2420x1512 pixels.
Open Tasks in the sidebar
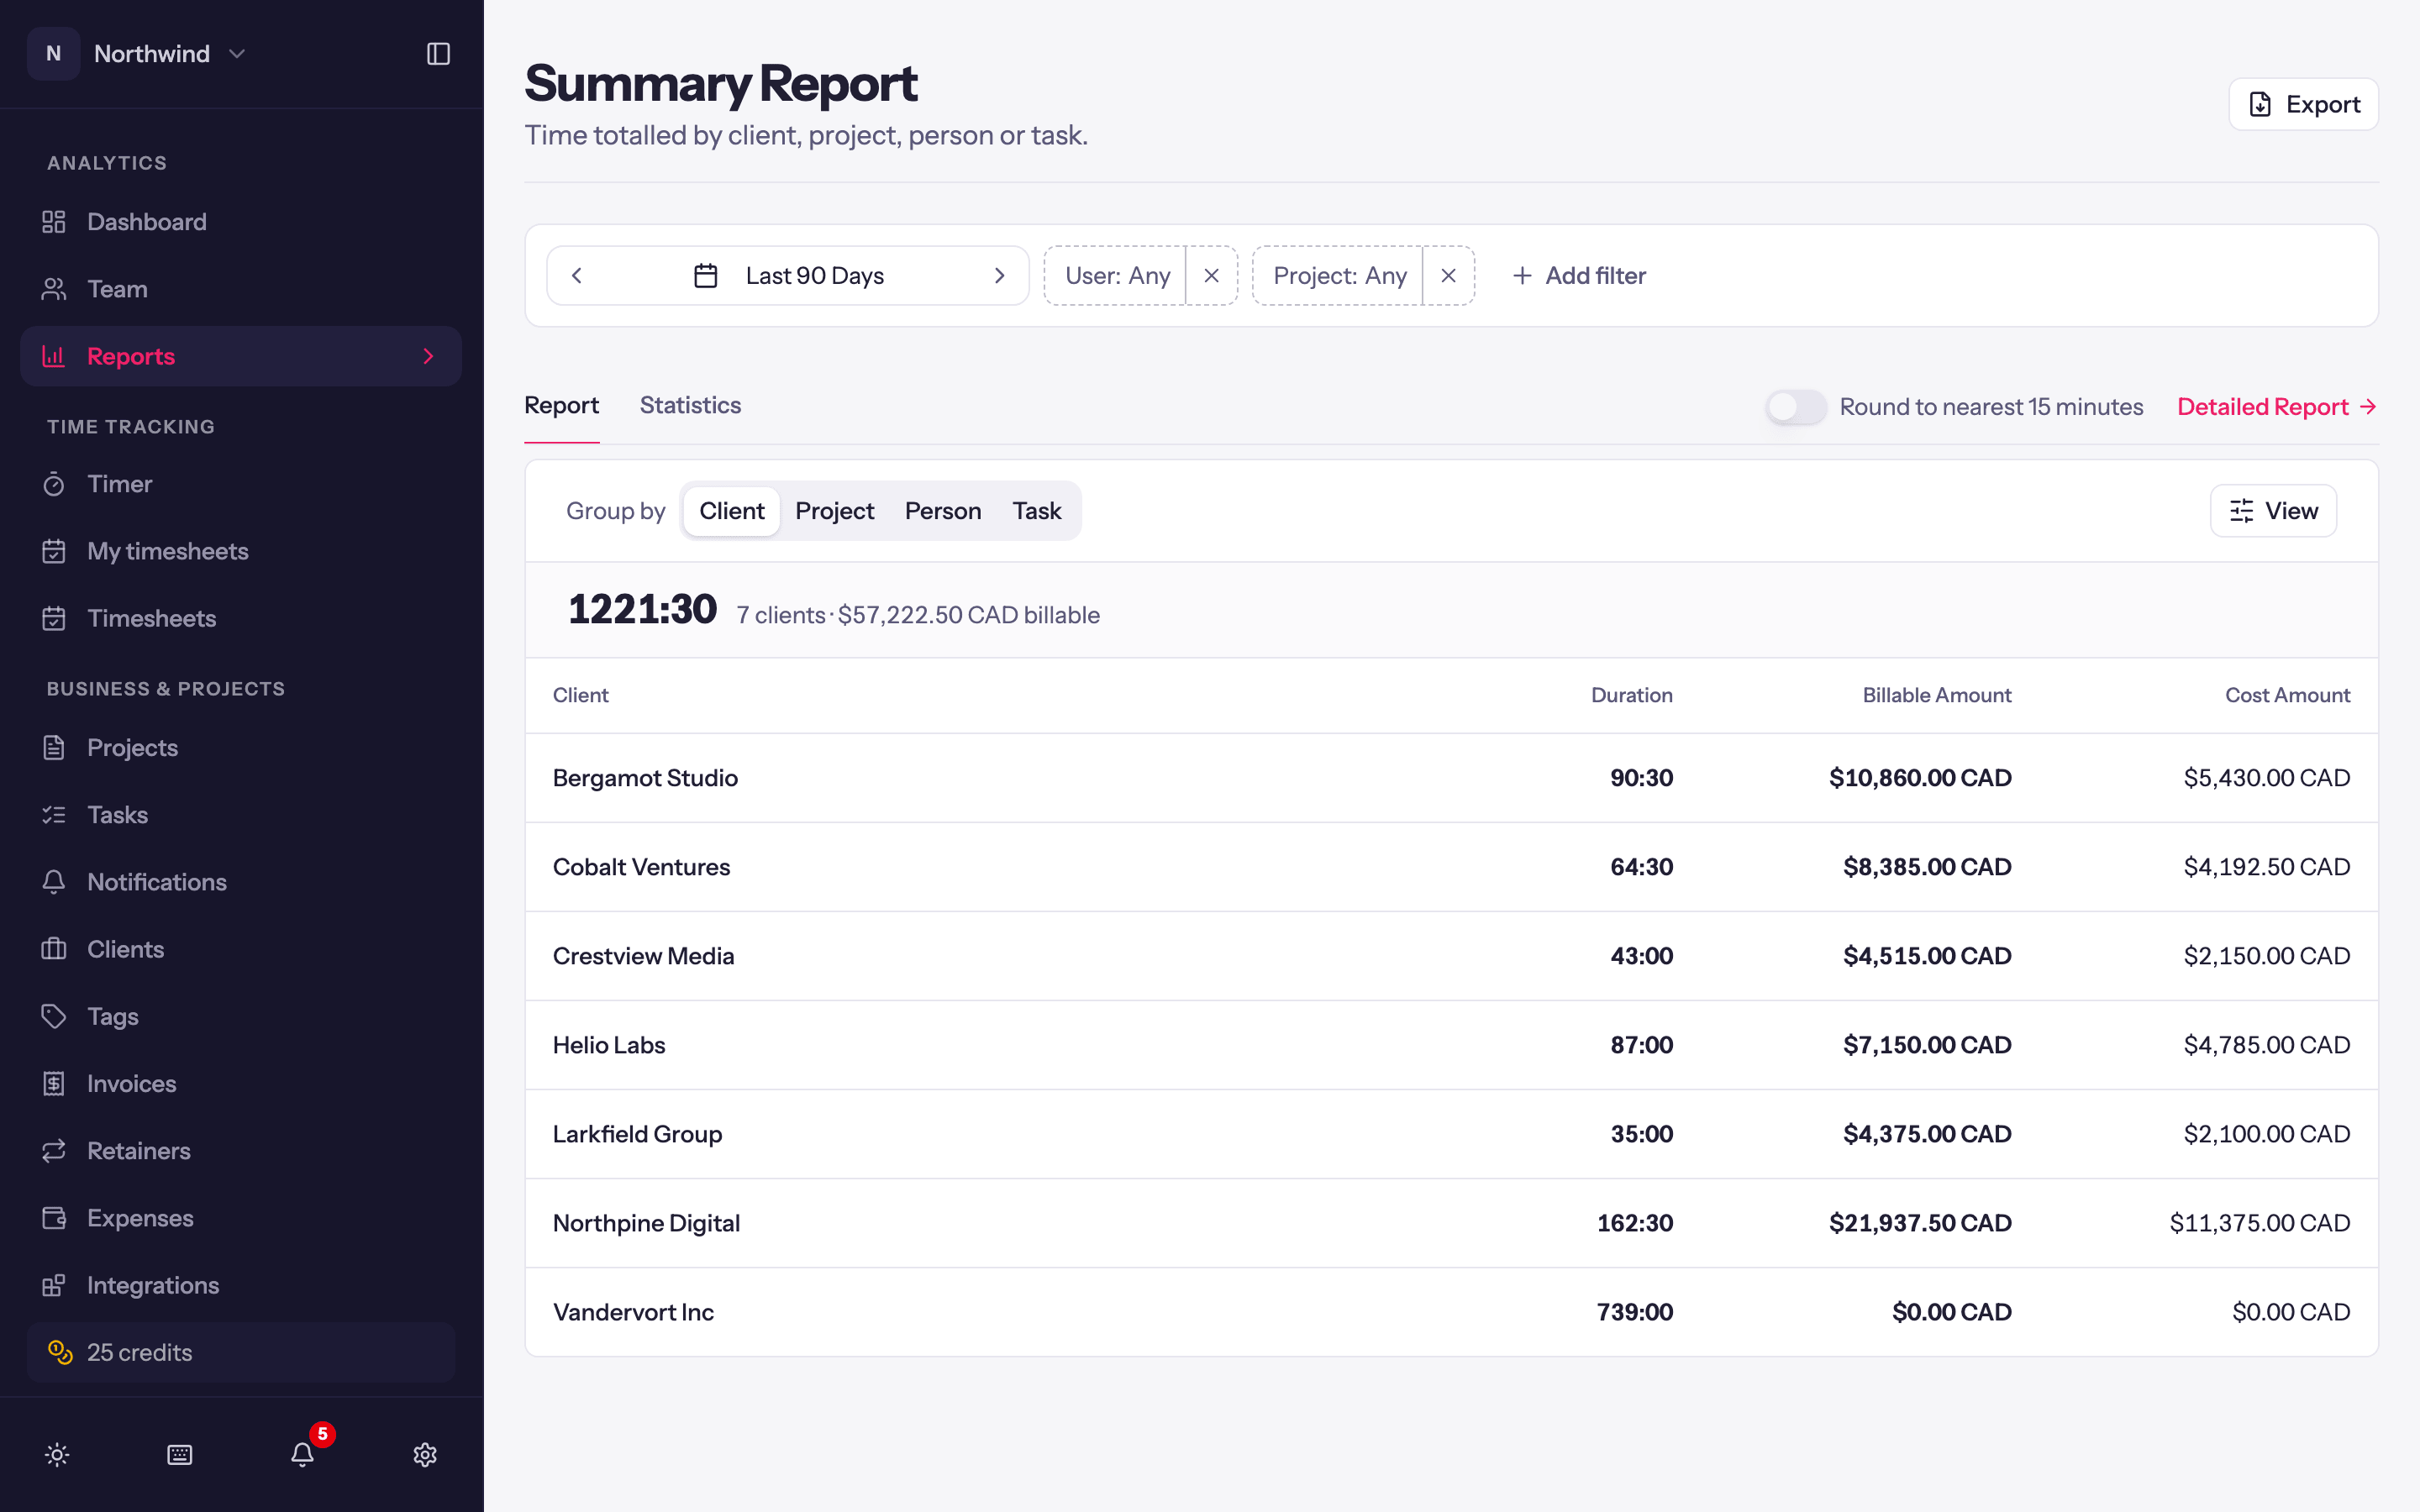coord(241,815)
